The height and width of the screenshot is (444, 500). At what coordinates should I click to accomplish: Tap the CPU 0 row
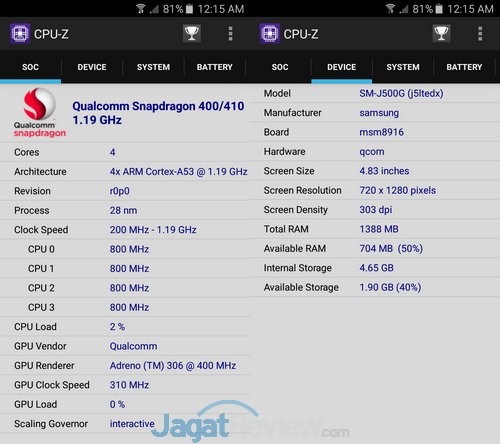point(125,249)
